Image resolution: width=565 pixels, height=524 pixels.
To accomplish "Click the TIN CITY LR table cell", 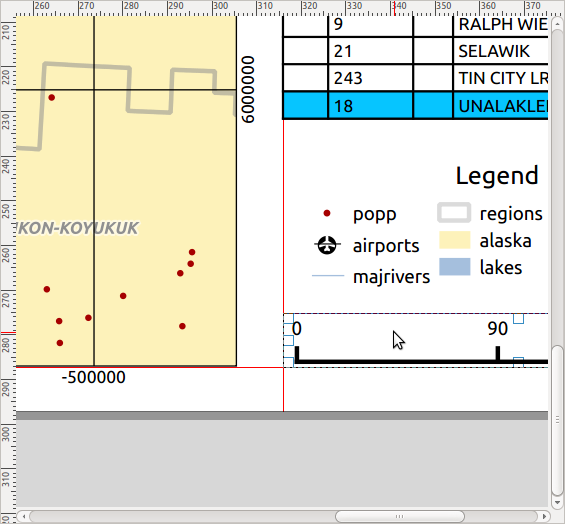I will point(501,78).
